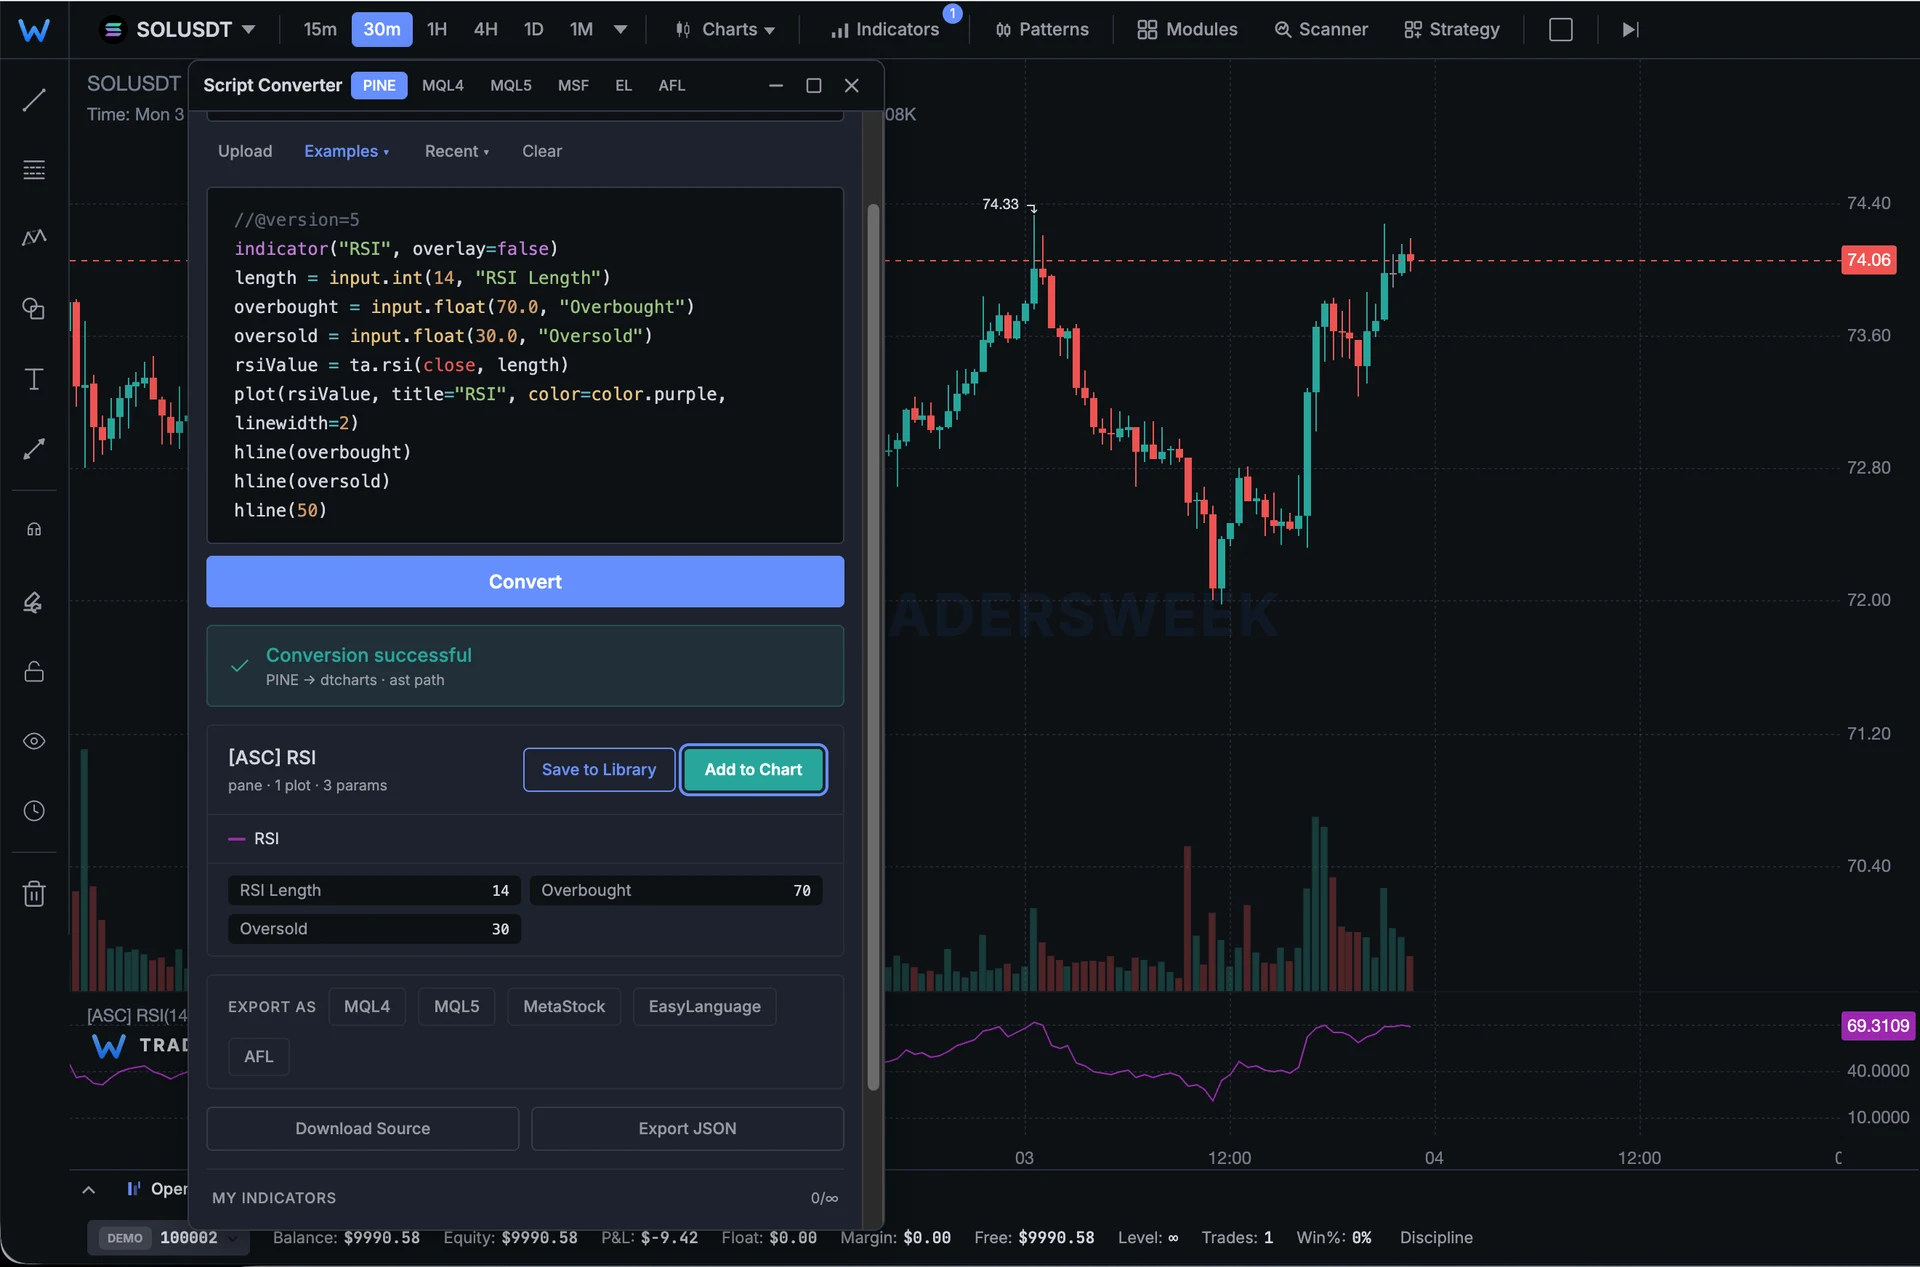This screenshot has width=1920, height=1267.
Task: Edit the Overbought value field
Action: (x=676, y=891)
